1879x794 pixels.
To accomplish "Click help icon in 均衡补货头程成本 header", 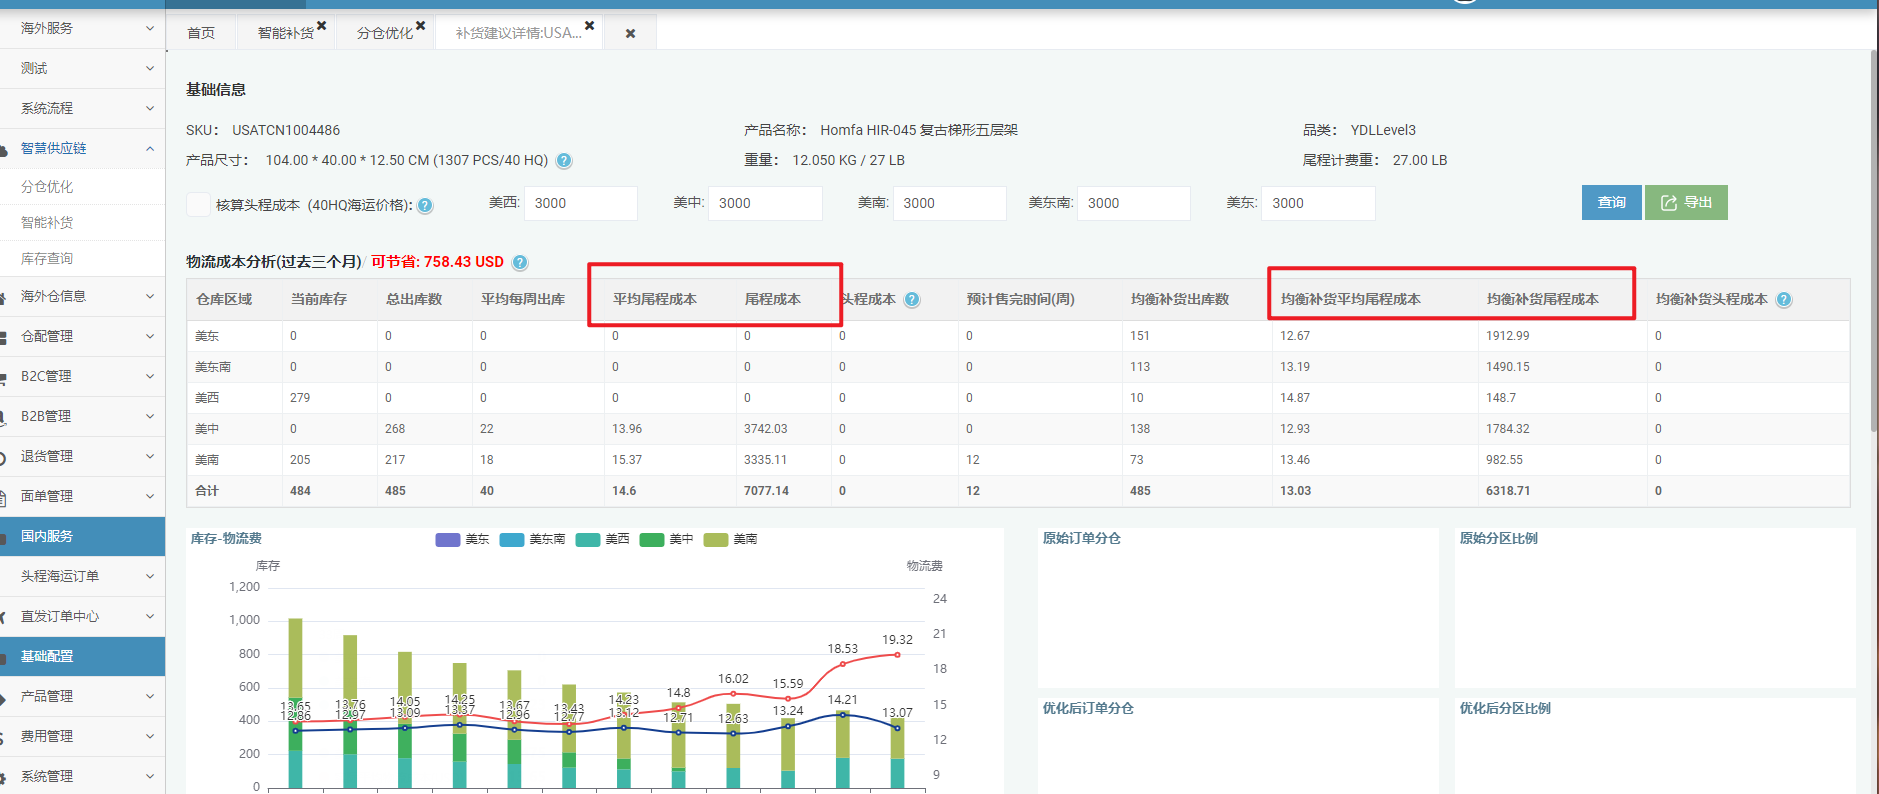I will coord(1784,300).
